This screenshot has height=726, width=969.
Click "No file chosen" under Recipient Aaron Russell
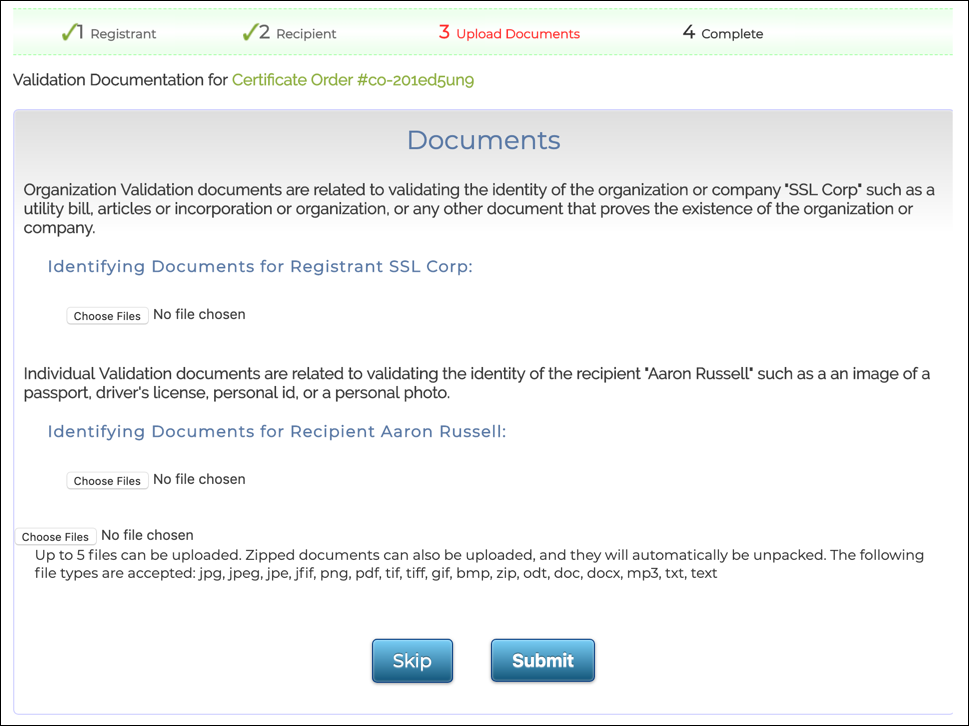[x=199, y=480]
